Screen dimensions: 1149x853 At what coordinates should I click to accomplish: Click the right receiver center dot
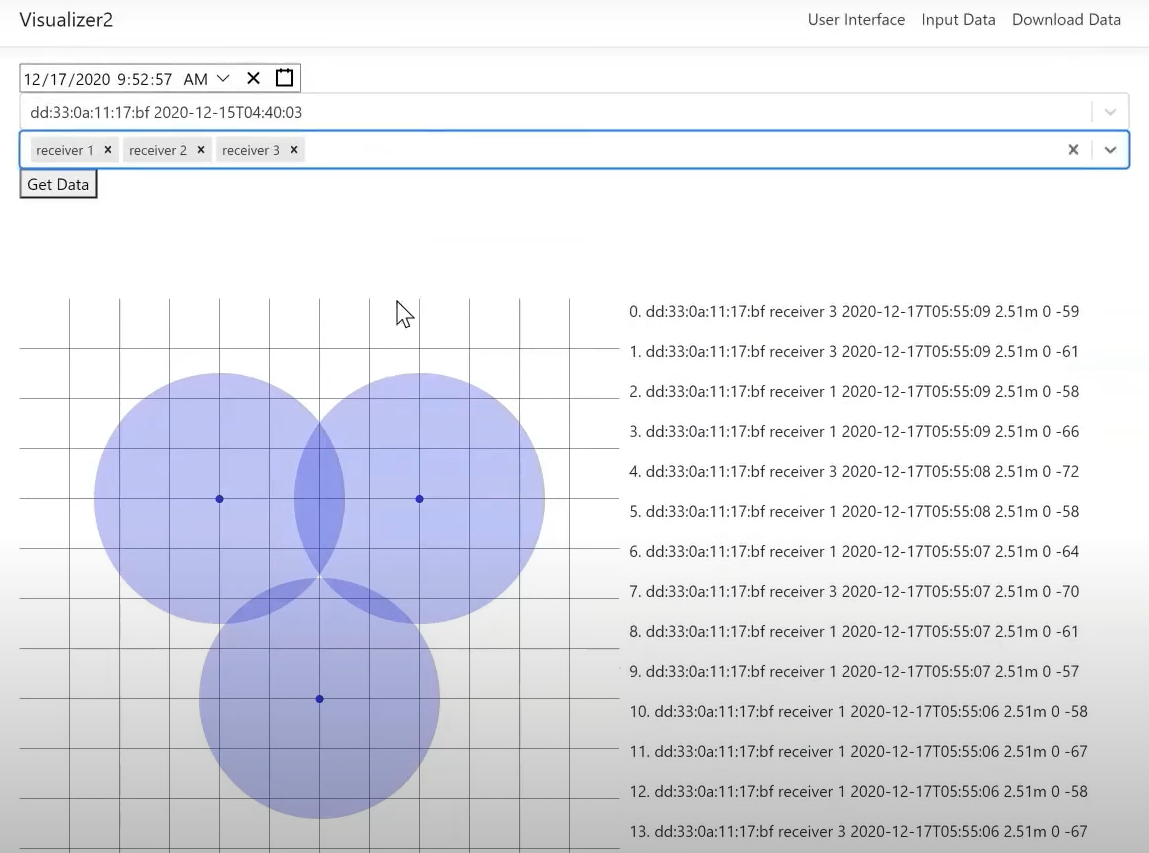419,499
